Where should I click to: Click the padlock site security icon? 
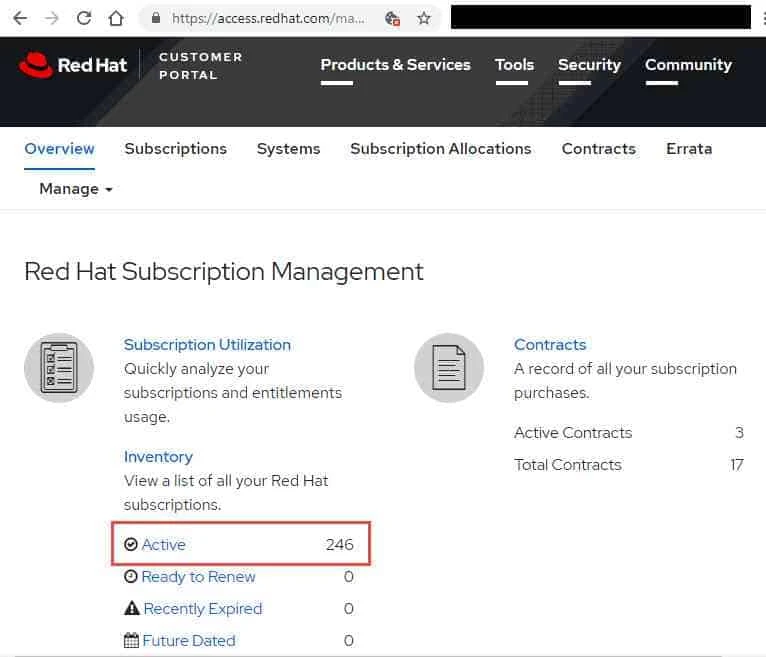tap(156, 18)
